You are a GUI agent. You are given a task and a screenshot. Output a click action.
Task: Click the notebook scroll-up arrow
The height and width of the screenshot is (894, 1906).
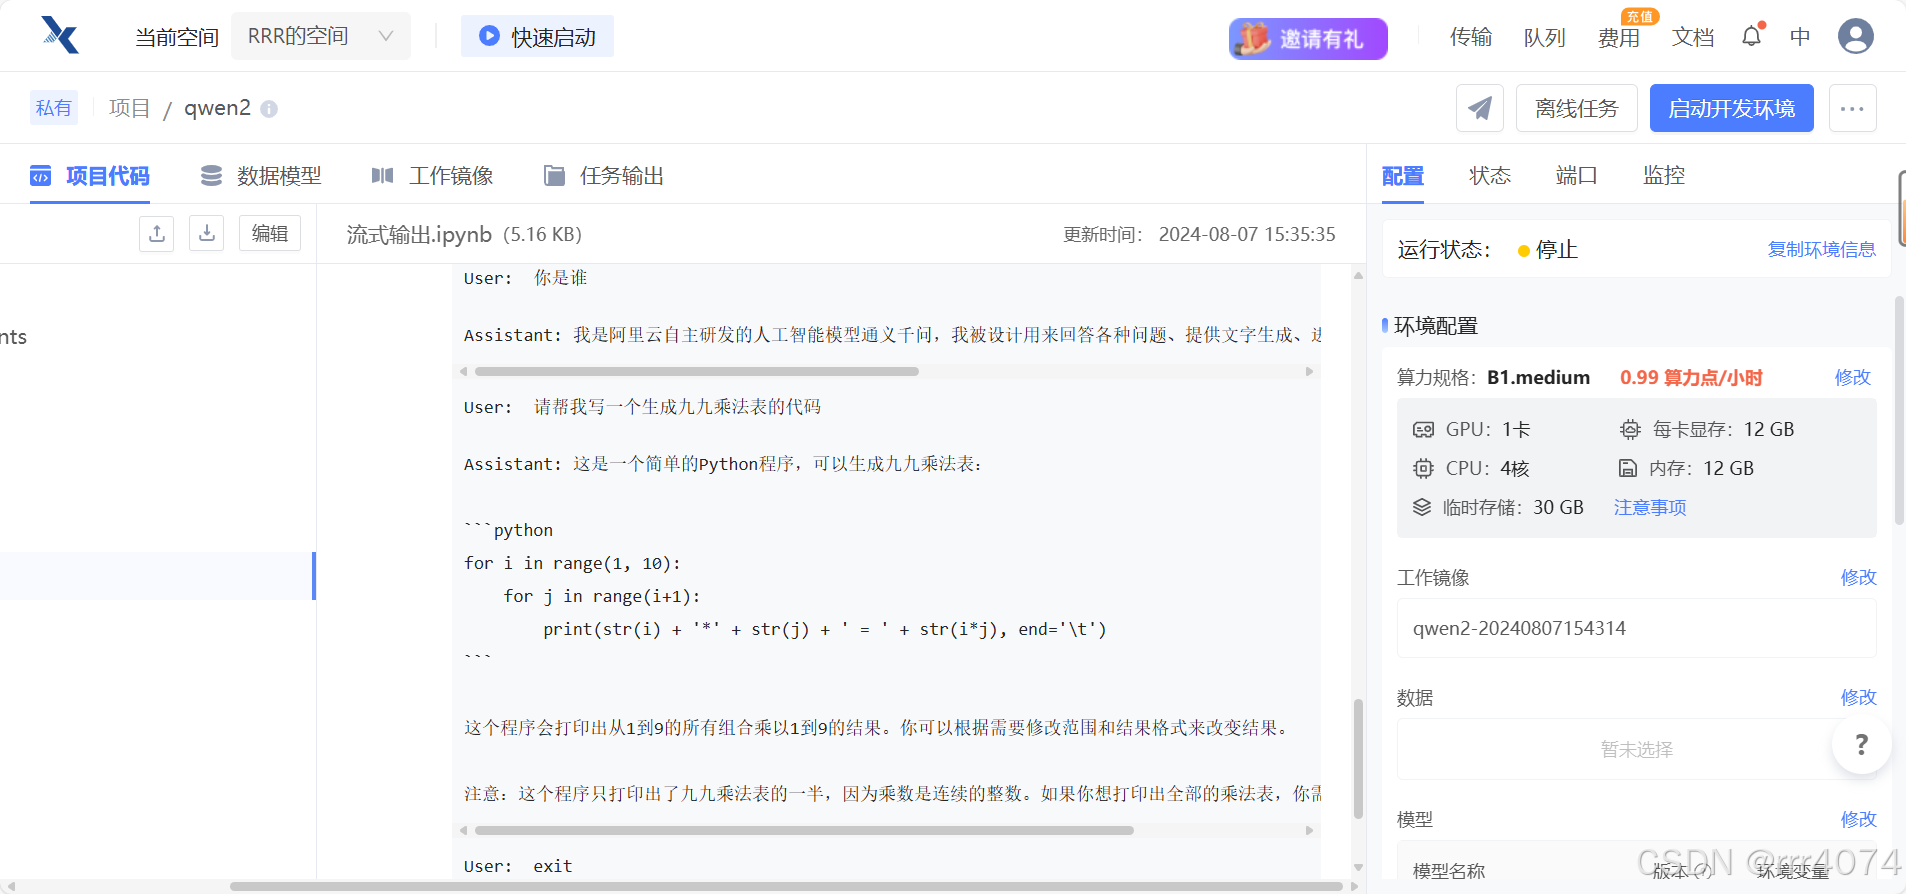click(x=1358, y=275)
